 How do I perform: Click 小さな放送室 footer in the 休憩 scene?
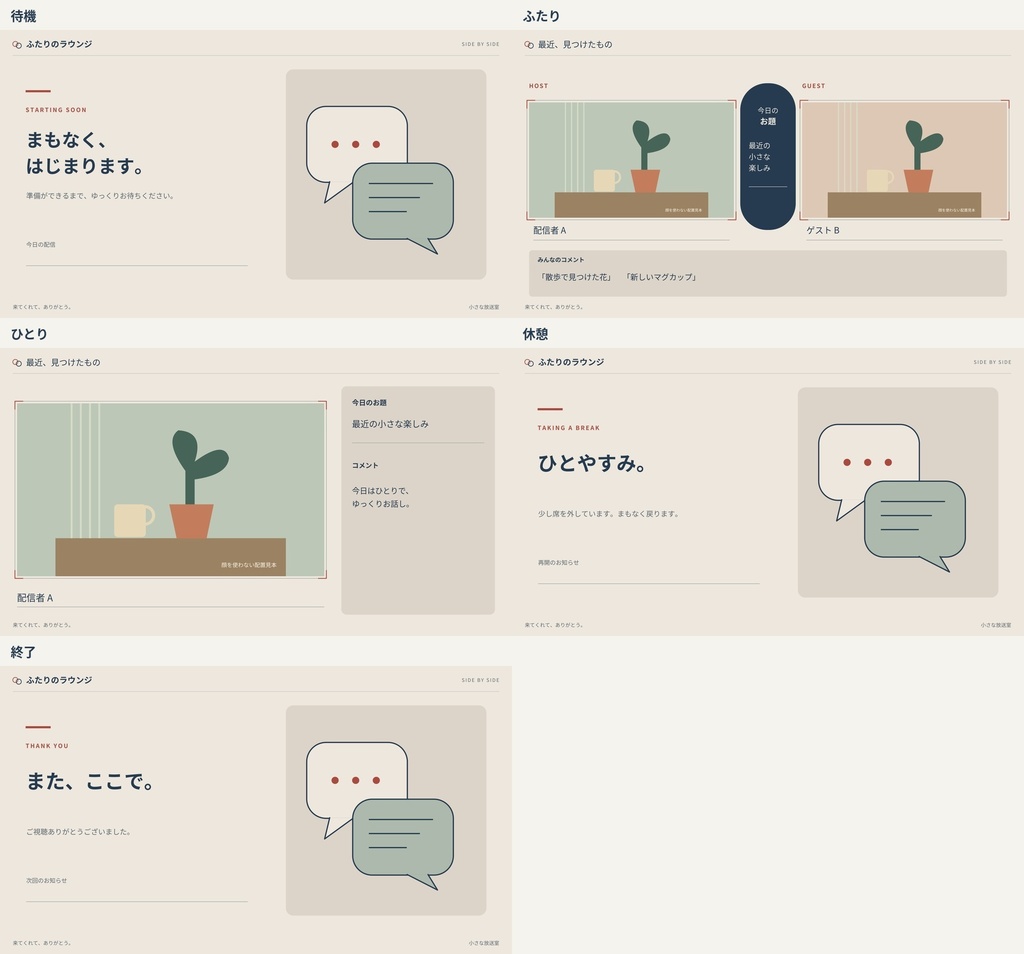[x=996, y=625]
